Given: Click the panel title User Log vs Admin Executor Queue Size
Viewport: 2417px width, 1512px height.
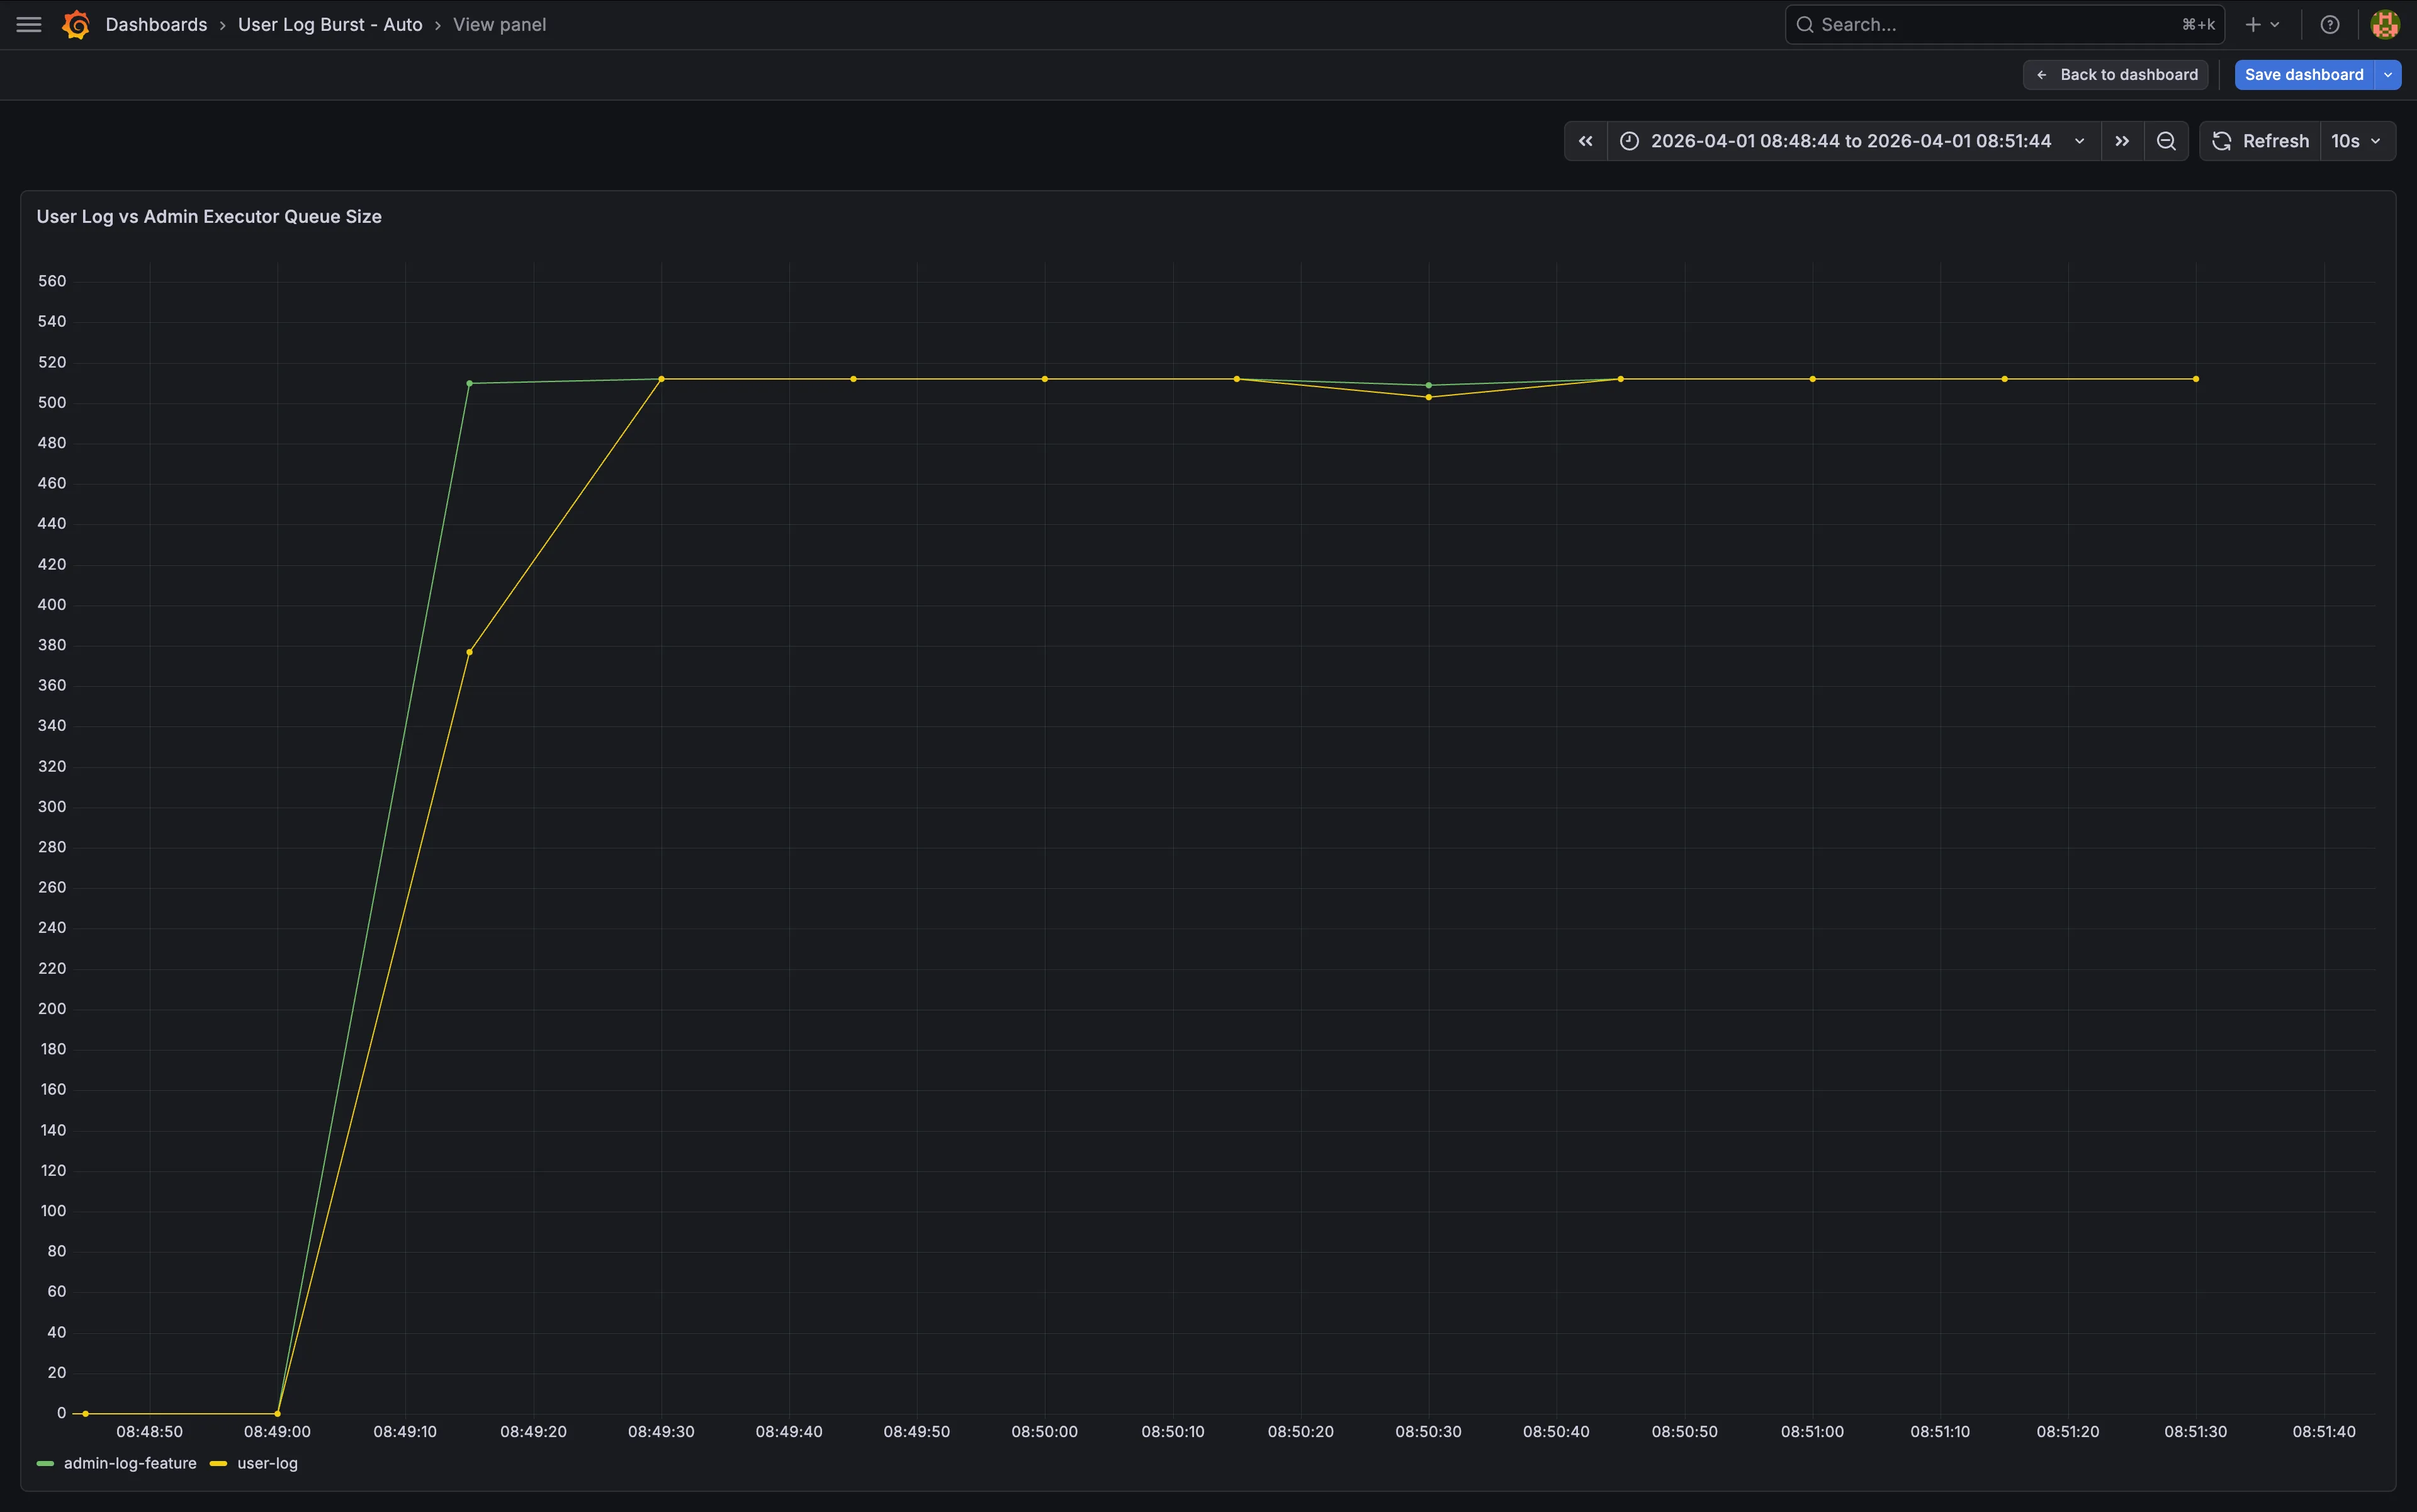Looking at the screenshot, I should pos(209,217).
